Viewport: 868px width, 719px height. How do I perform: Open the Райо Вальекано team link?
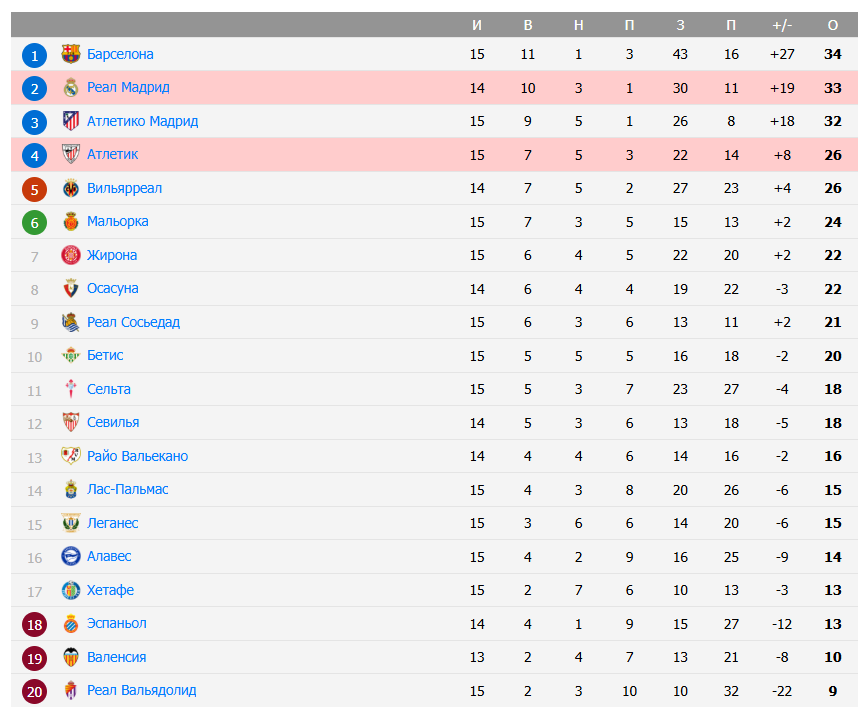[137, 456]
